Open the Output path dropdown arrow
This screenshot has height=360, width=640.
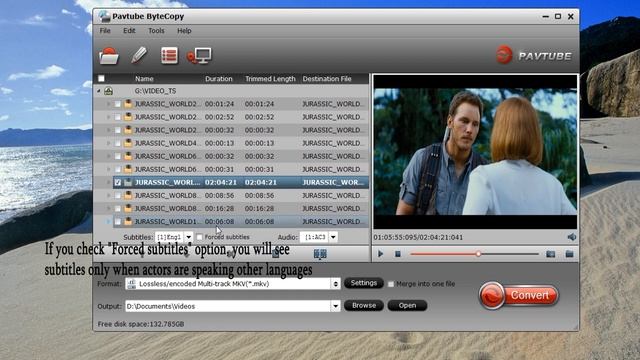click(335, 306)
